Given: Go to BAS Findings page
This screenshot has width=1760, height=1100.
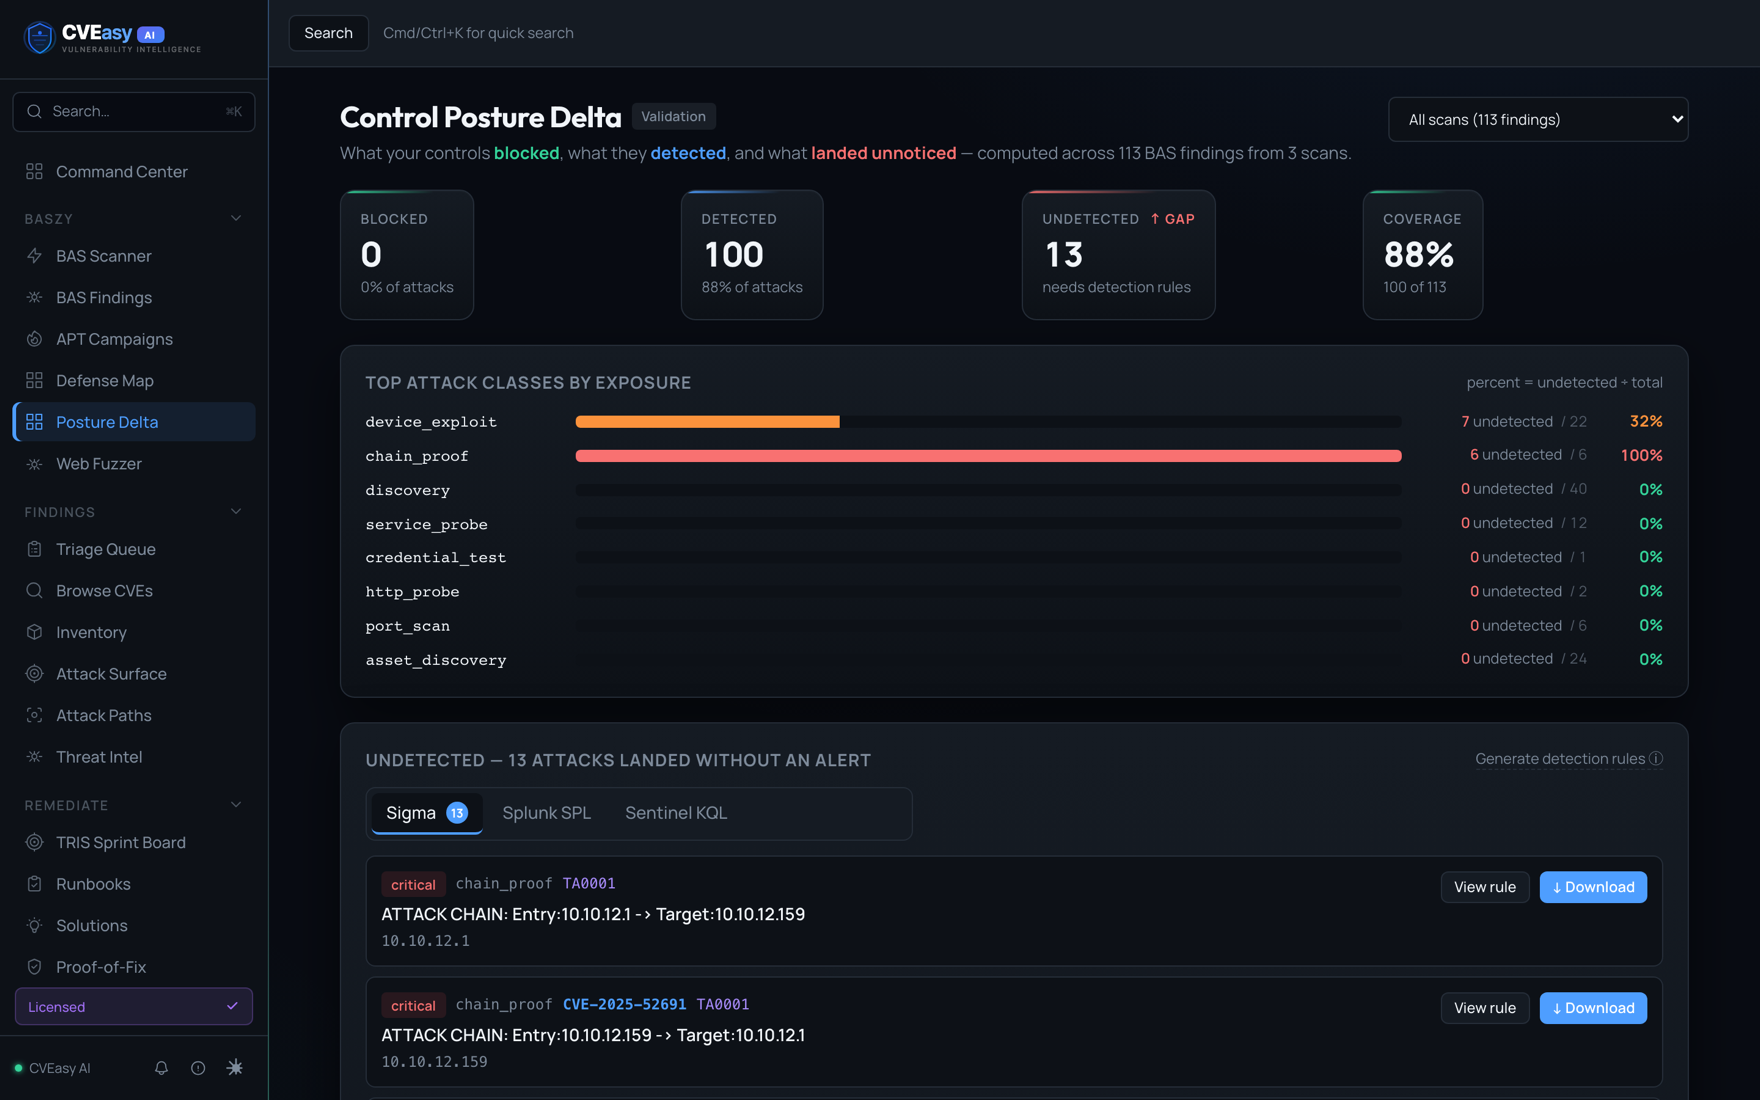Looking at the screenshot, I should point(134,298).
